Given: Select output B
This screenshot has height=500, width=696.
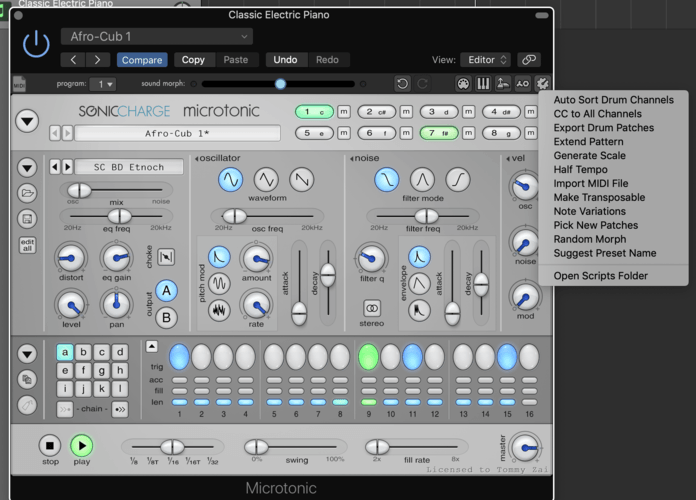Looking at the screenshot, I should [x=166, y=318].
